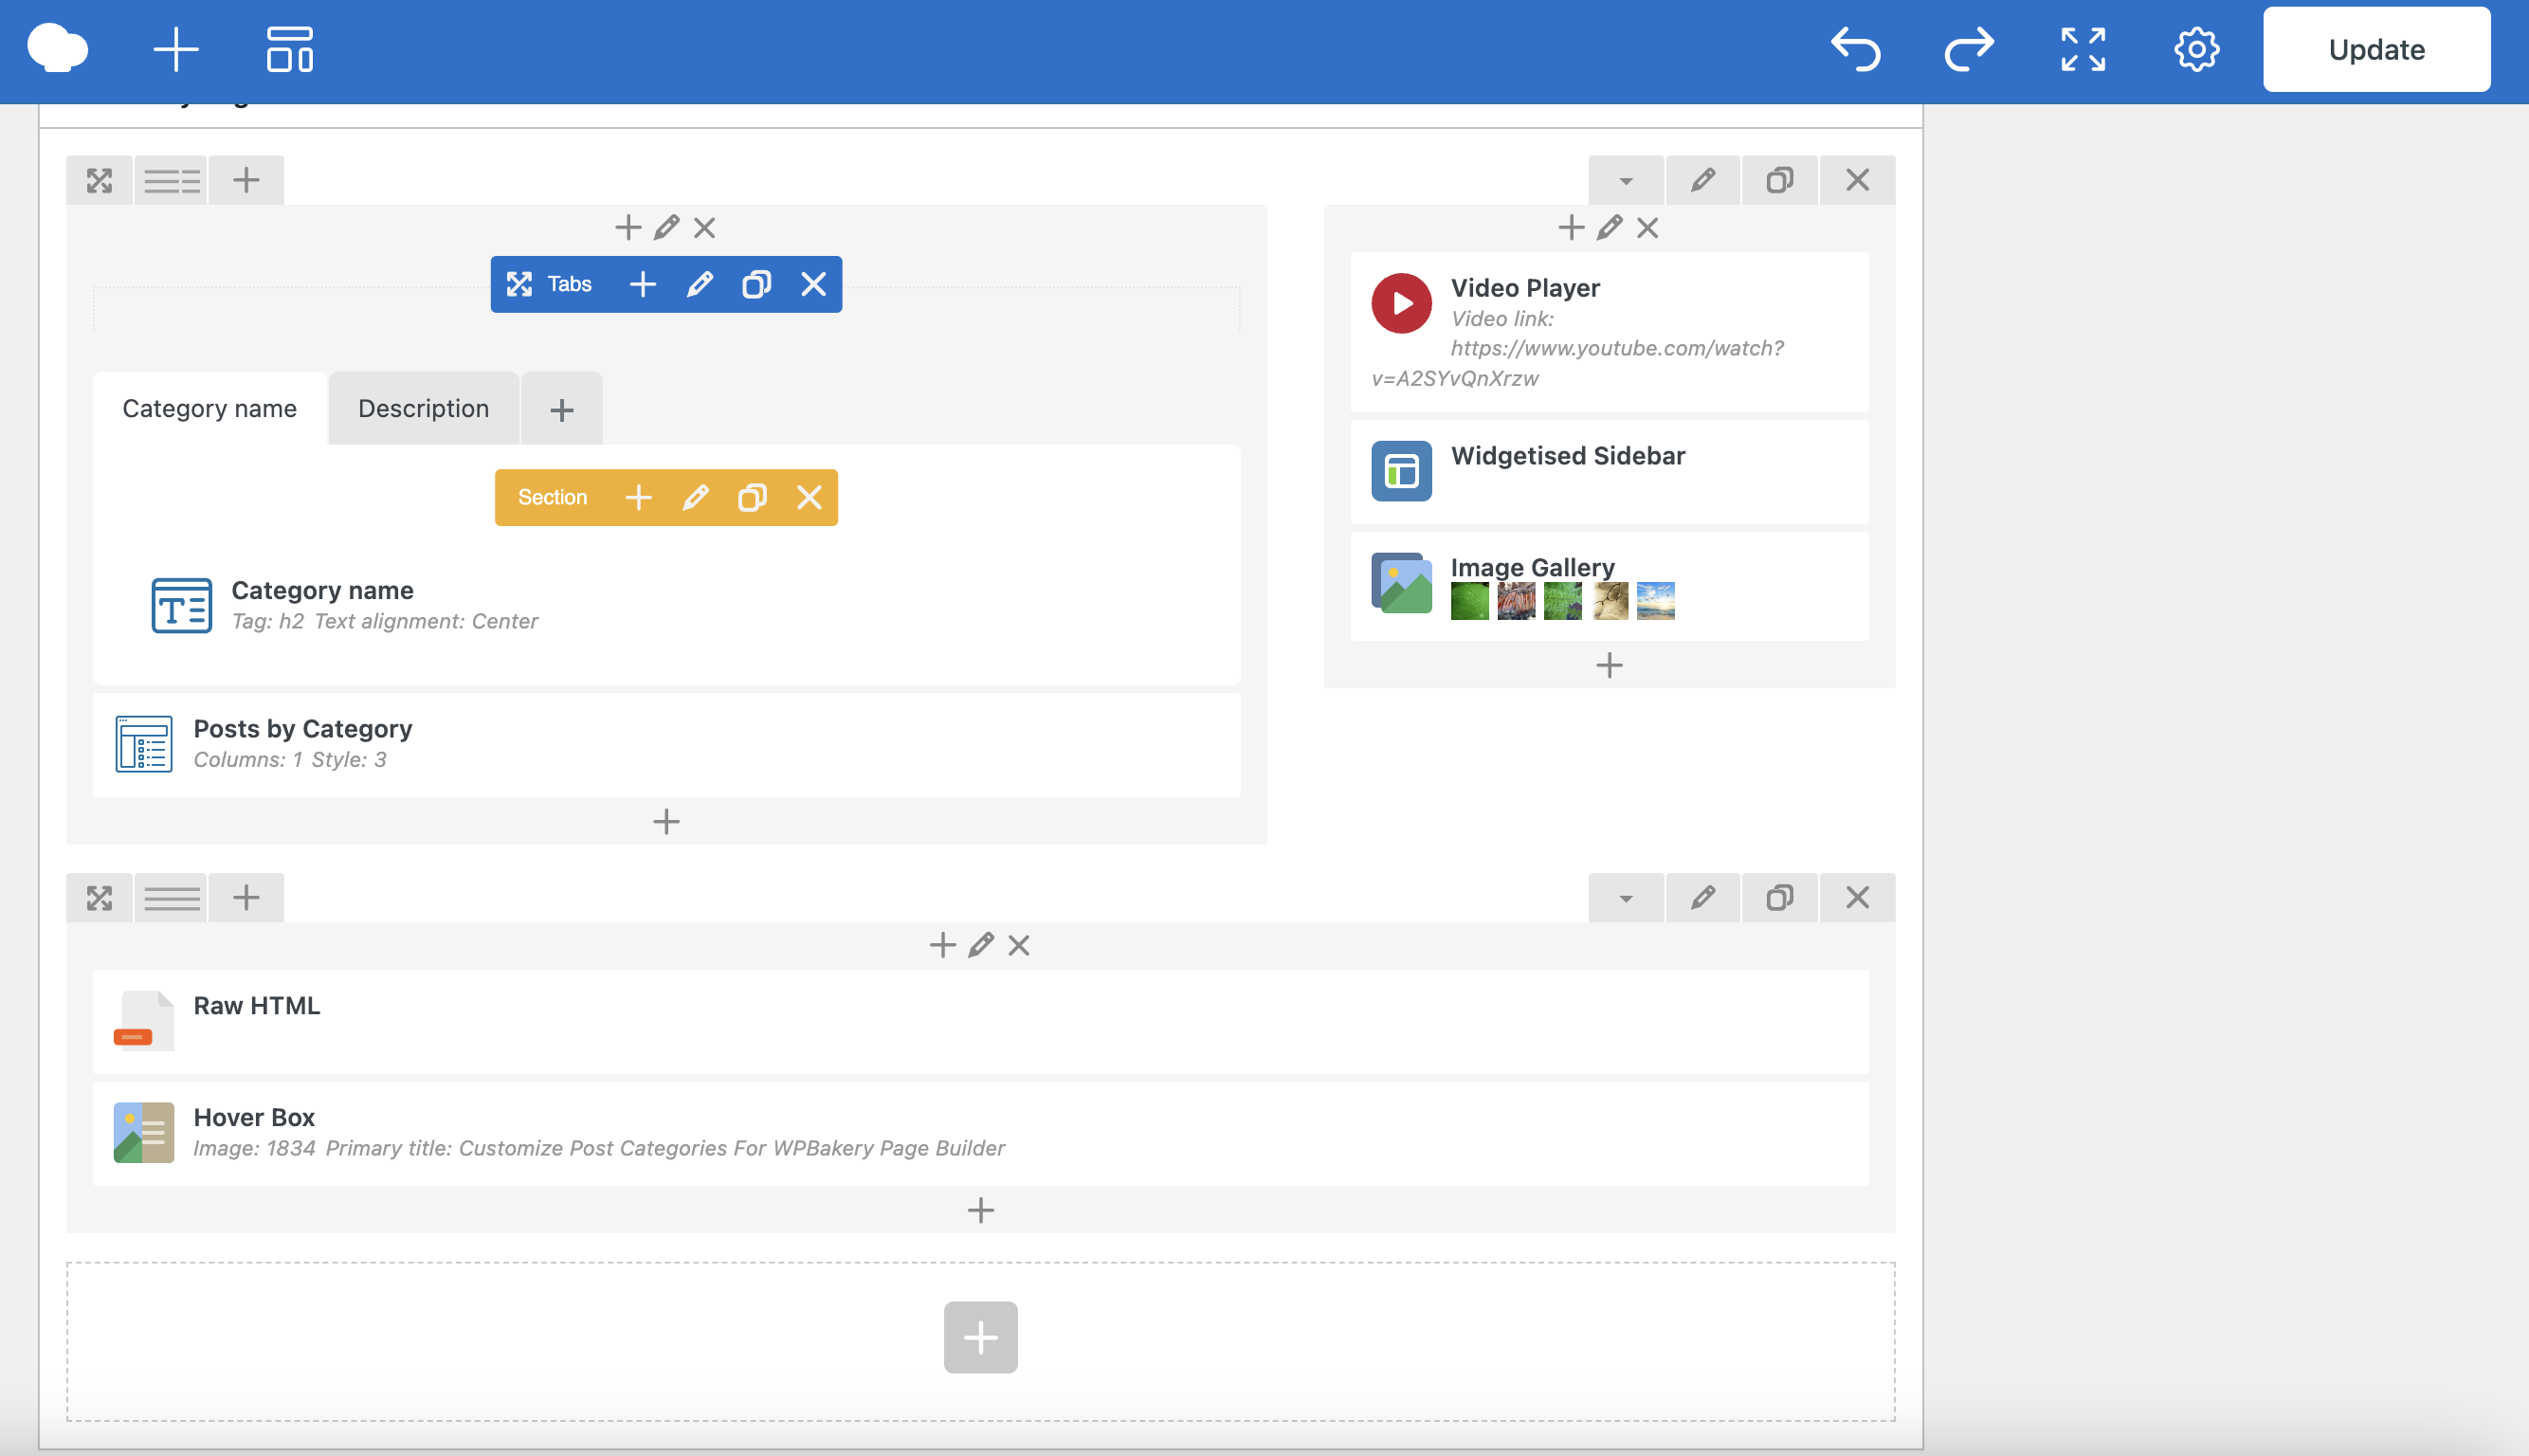Open page settings gear icon
Viewport: 2529px width, 1456px height.
pos(2196,49)
